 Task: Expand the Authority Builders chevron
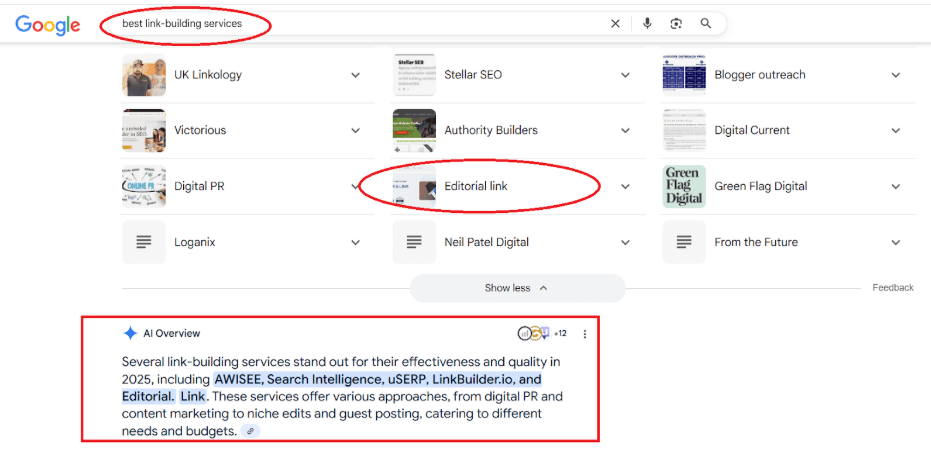(625, 131)
